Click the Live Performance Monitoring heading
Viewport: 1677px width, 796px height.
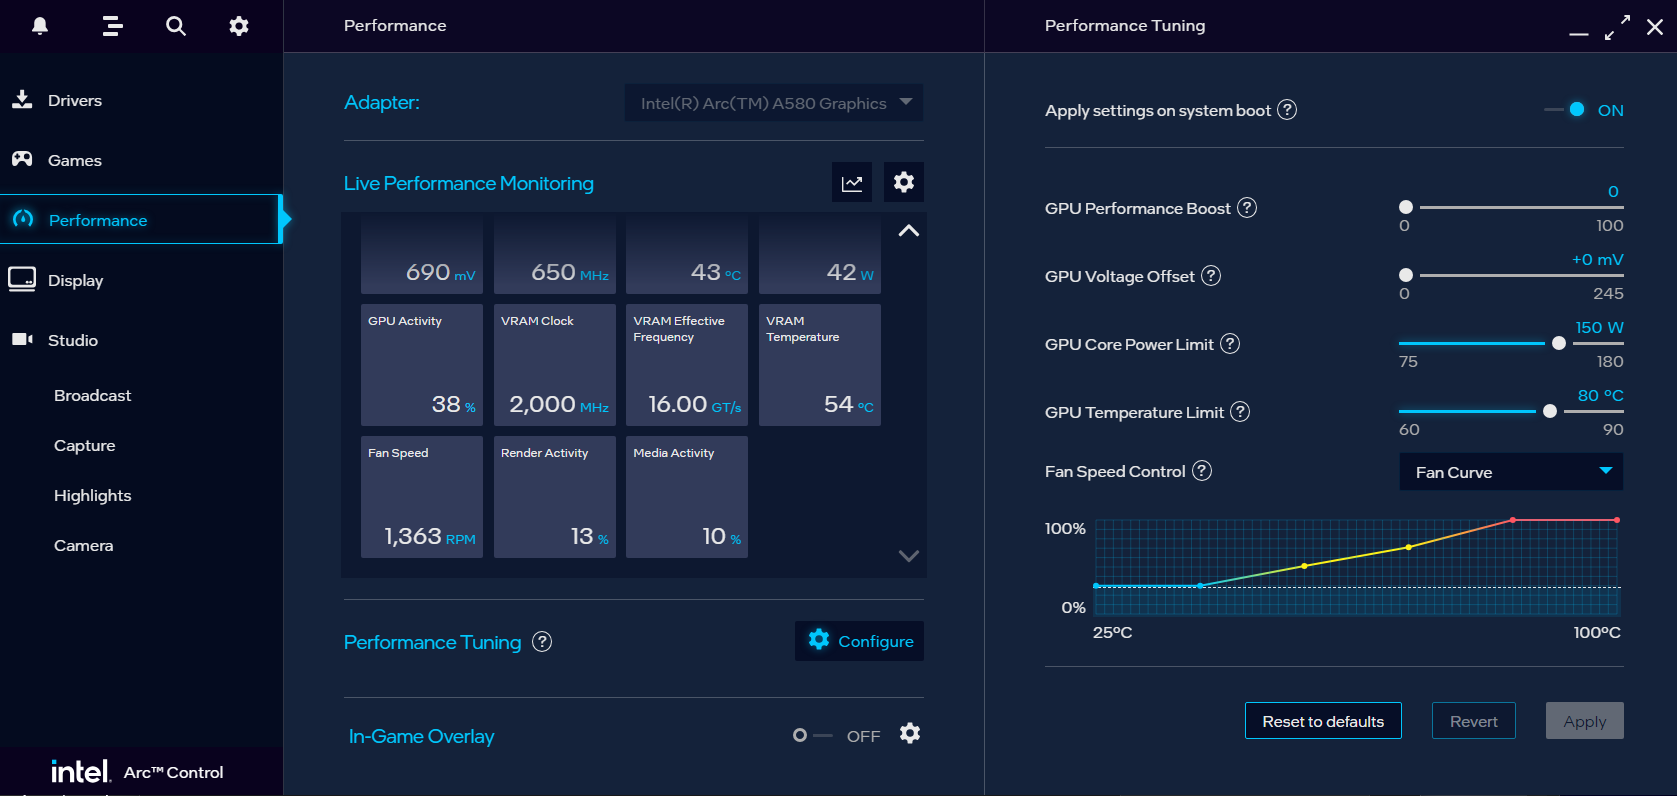coord(469,183)
